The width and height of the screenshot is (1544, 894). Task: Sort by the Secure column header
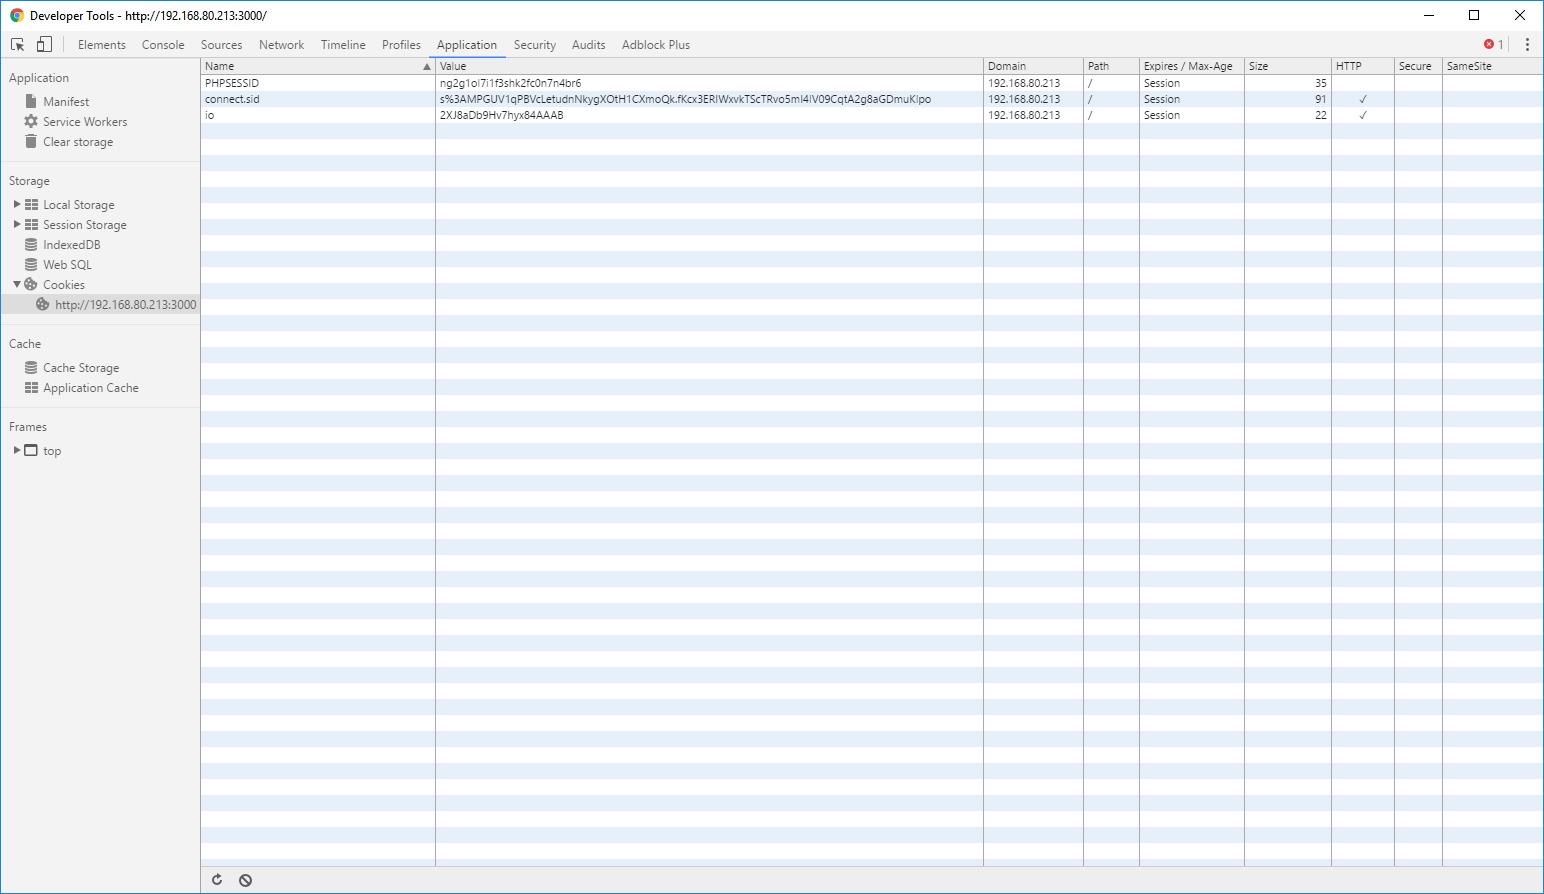1418,66
